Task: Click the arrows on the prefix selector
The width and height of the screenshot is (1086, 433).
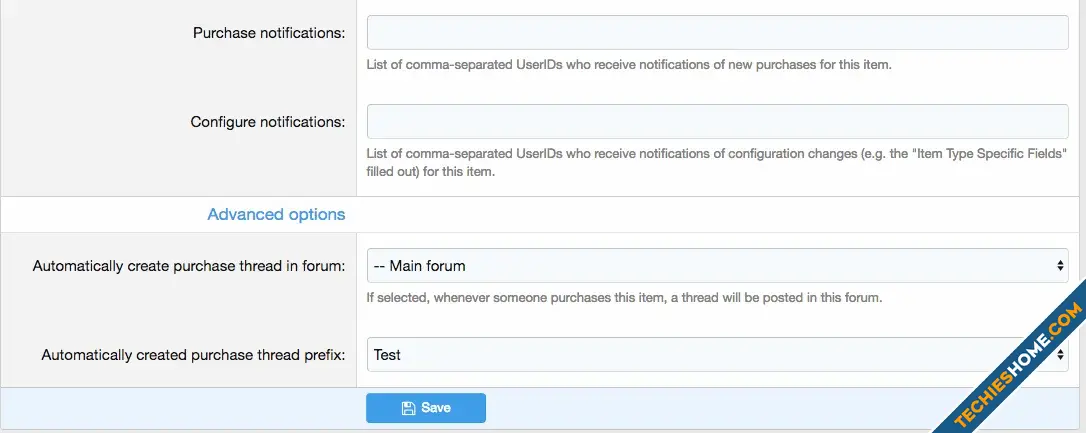Action: (x=1060, y=355)
